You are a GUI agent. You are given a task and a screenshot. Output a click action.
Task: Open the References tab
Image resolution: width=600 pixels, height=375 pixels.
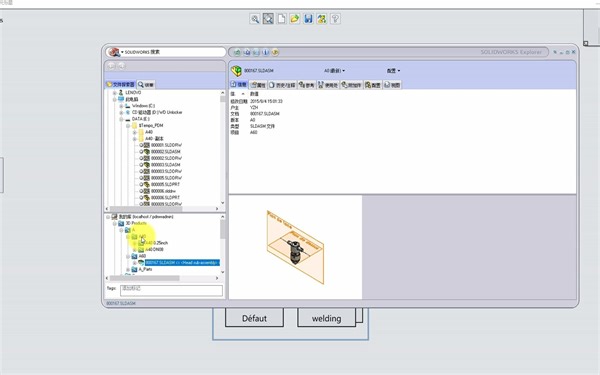307,85
